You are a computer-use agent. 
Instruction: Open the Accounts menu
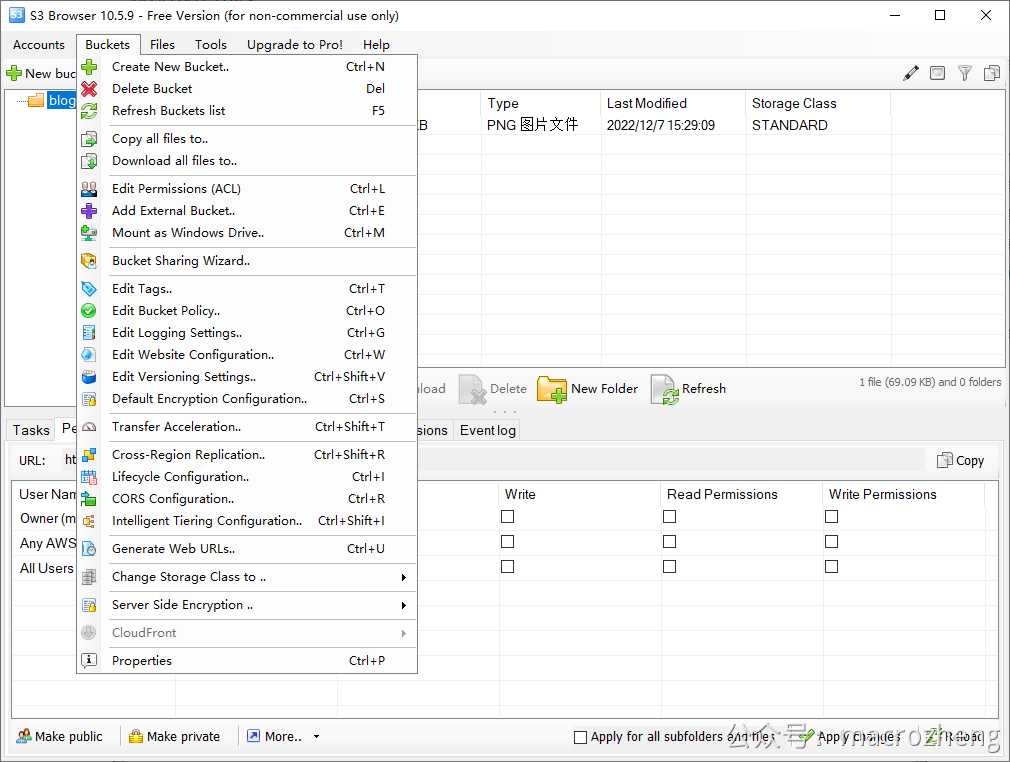tap(39, 44)
